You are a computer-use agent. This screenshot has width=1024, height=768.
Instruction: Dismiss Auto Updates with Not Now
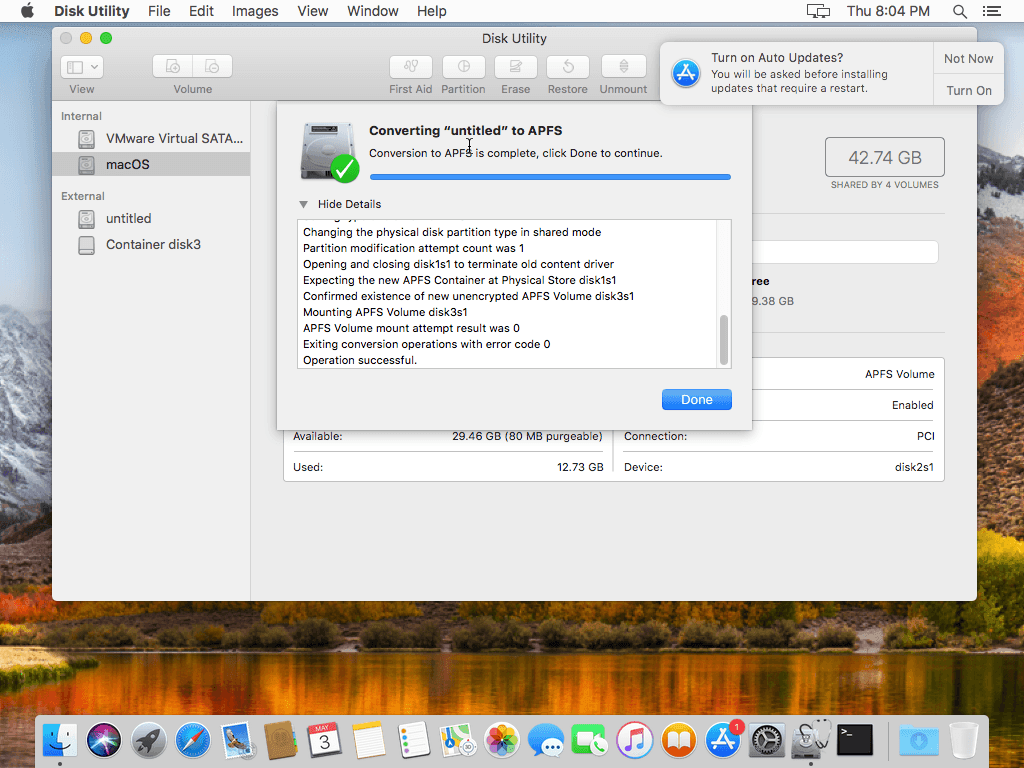click(x=967, y=58)
